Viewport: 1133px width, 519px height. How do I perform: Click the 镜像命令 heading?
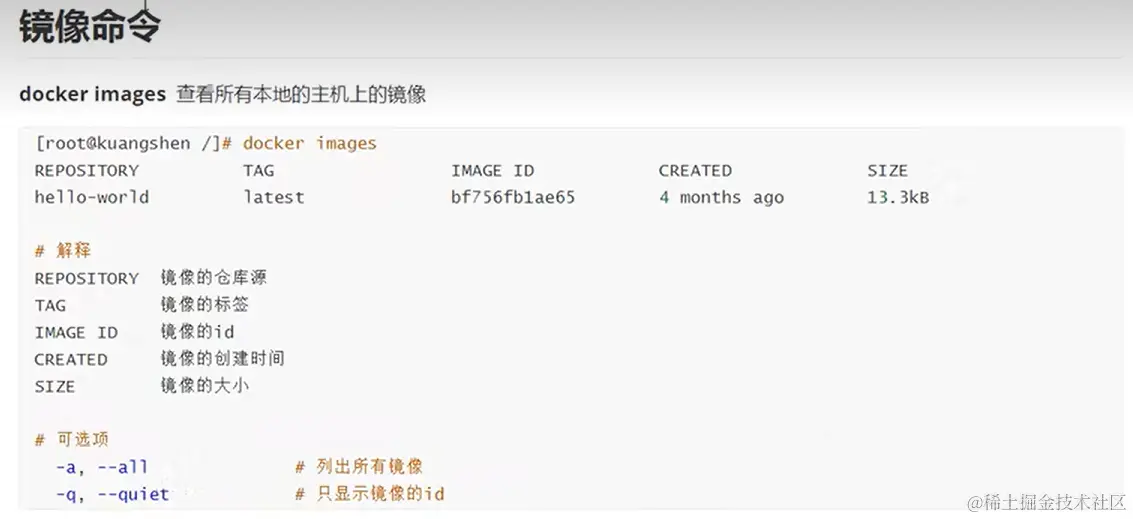(x=90, y=28)
